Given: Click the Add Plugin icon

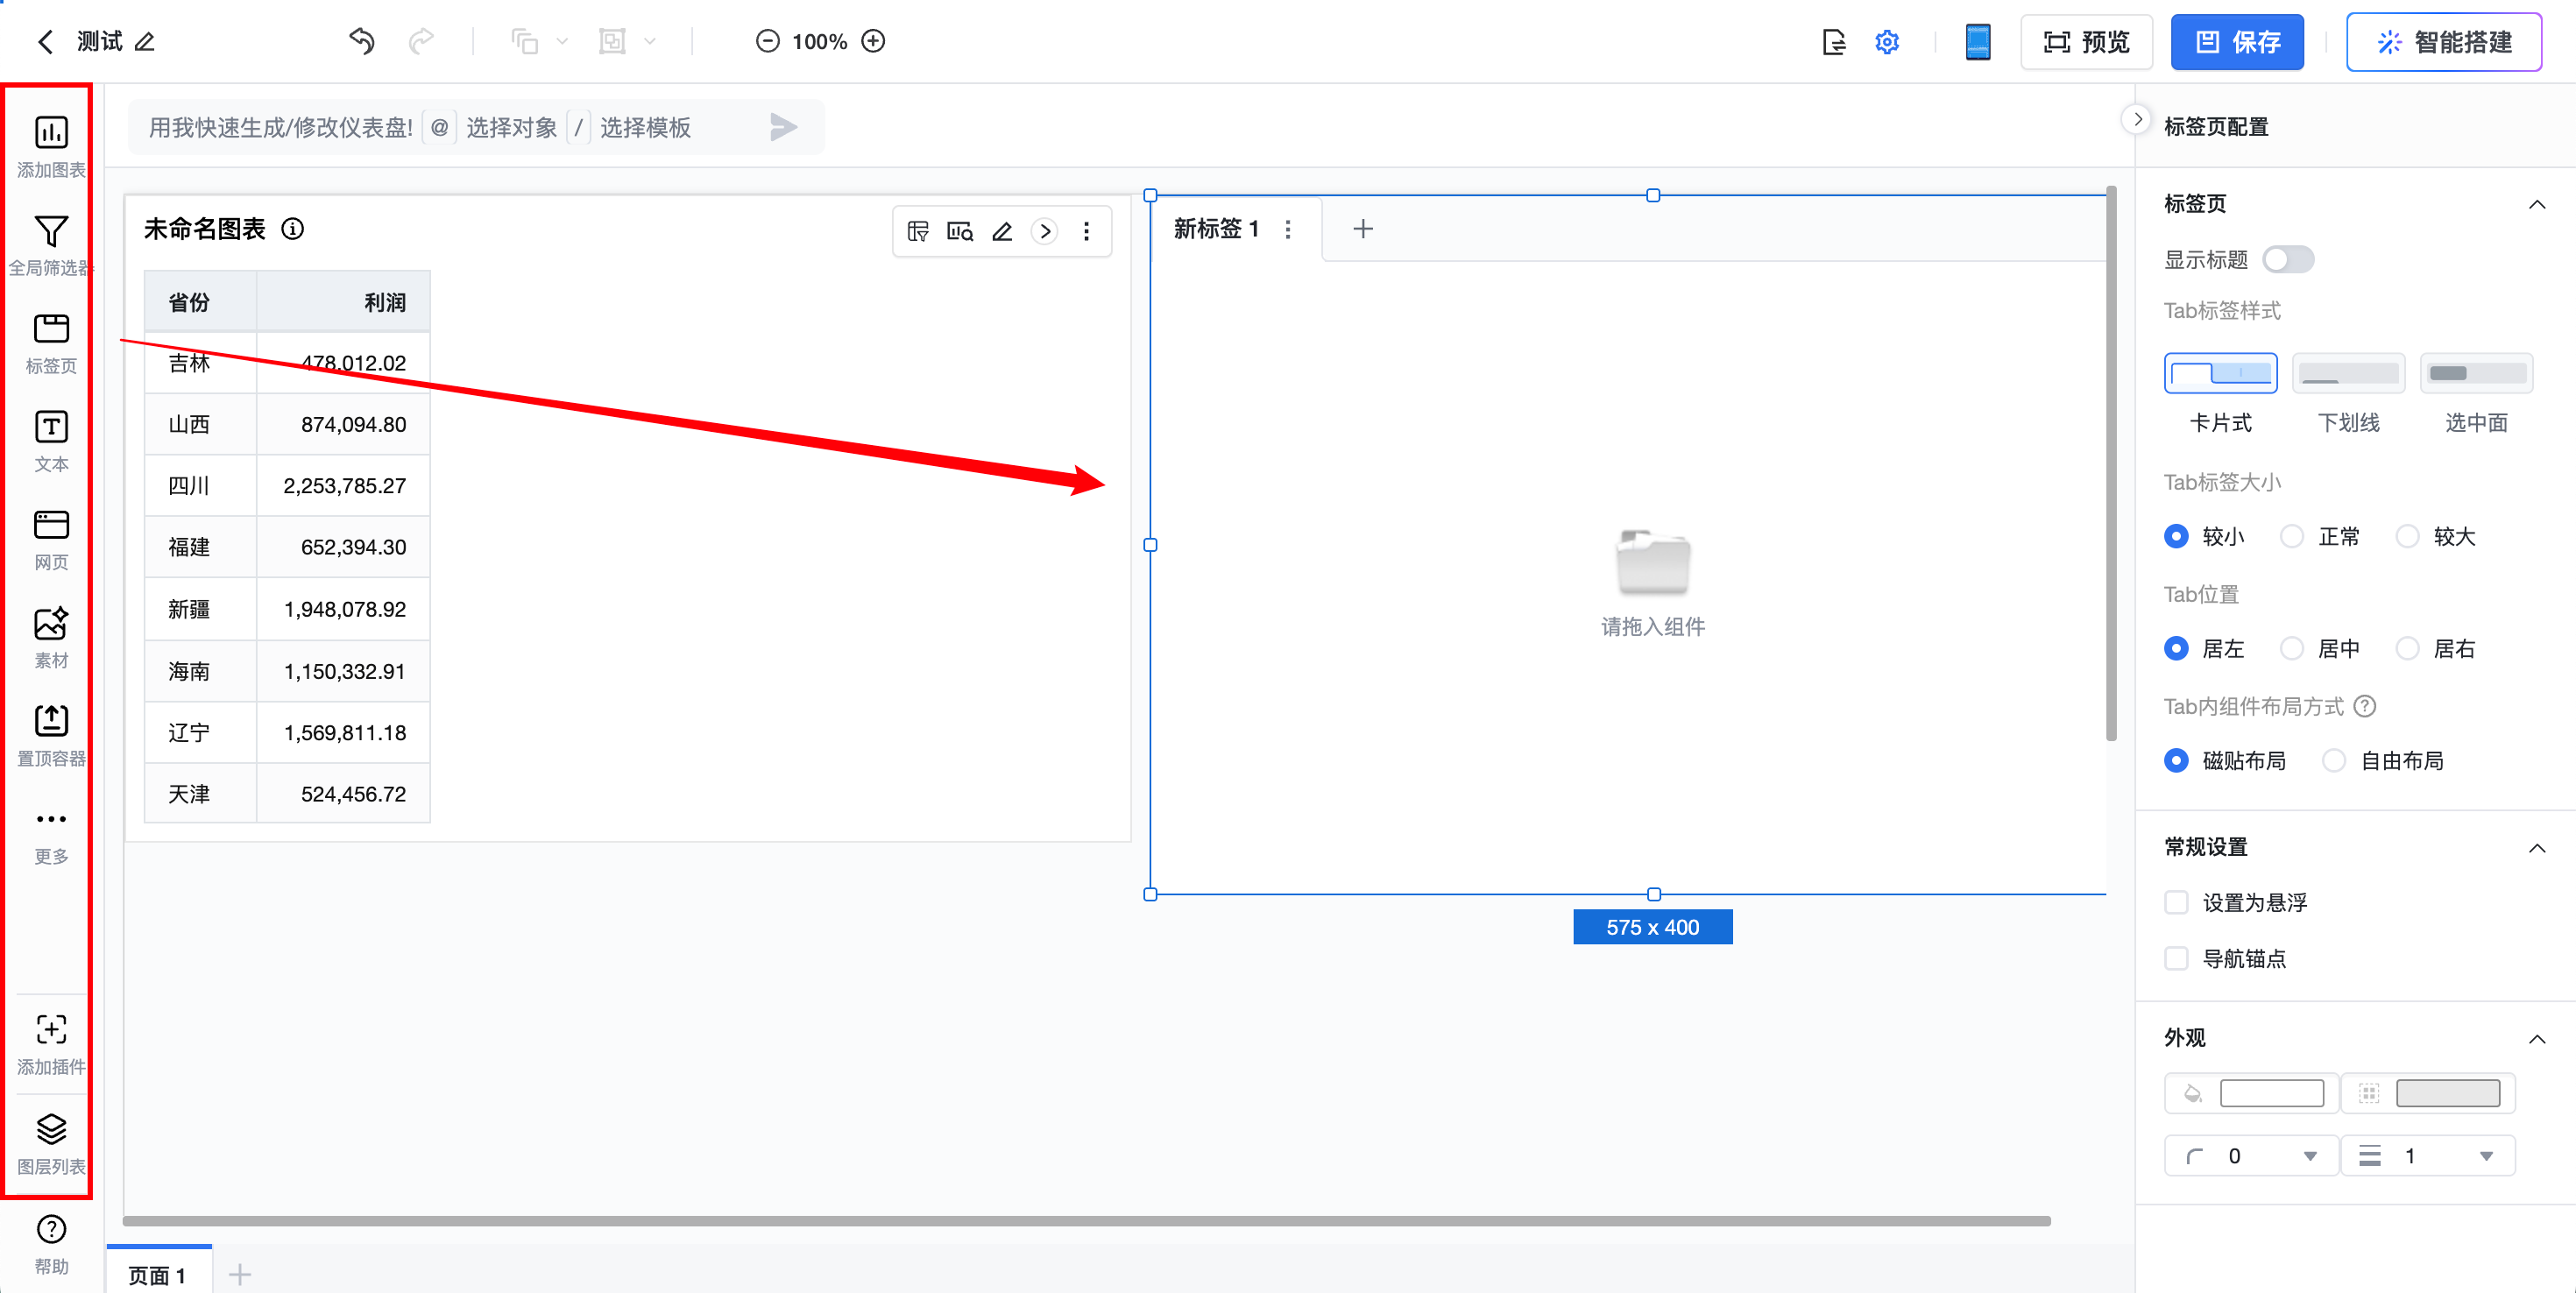Looking at the screenshot, I should pyautogui.click(x=51, y=1030).
